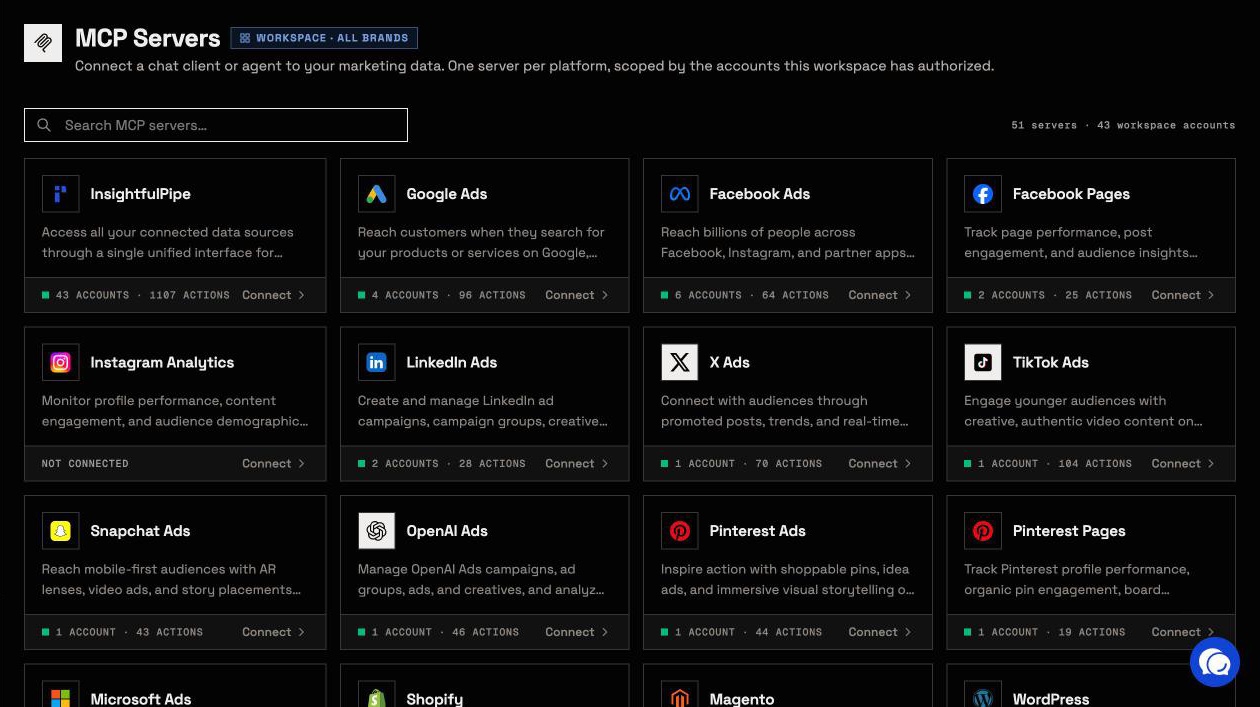Click the LinkedIn Ads card title
1260x707 pixels.
(451, 362)
